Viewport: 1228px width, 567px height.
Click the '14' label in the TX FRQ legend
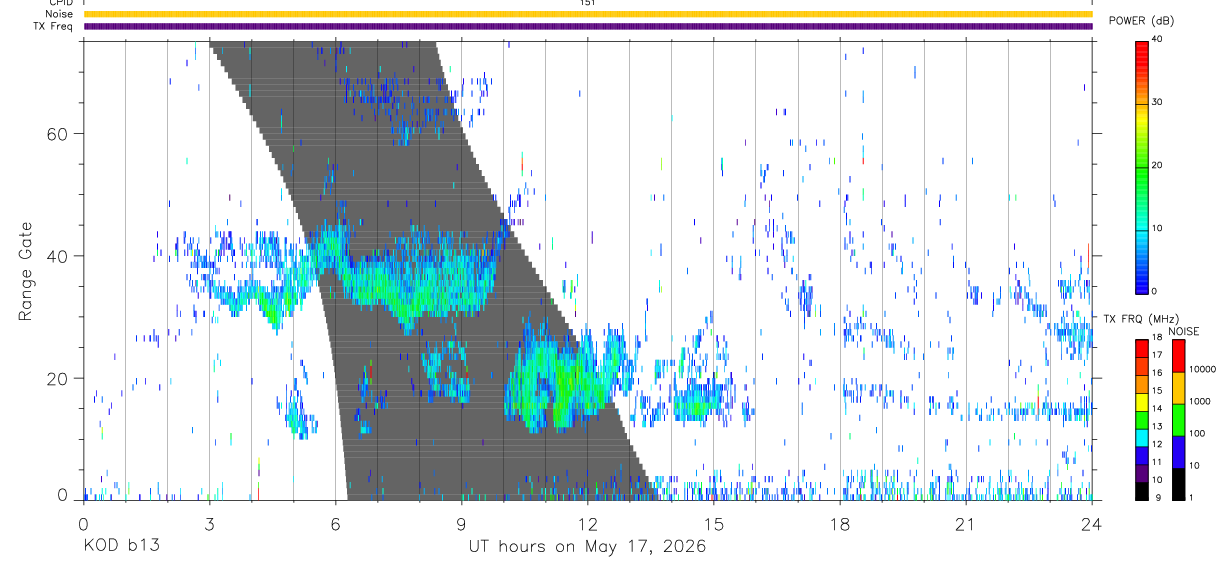coord(1156,408)
